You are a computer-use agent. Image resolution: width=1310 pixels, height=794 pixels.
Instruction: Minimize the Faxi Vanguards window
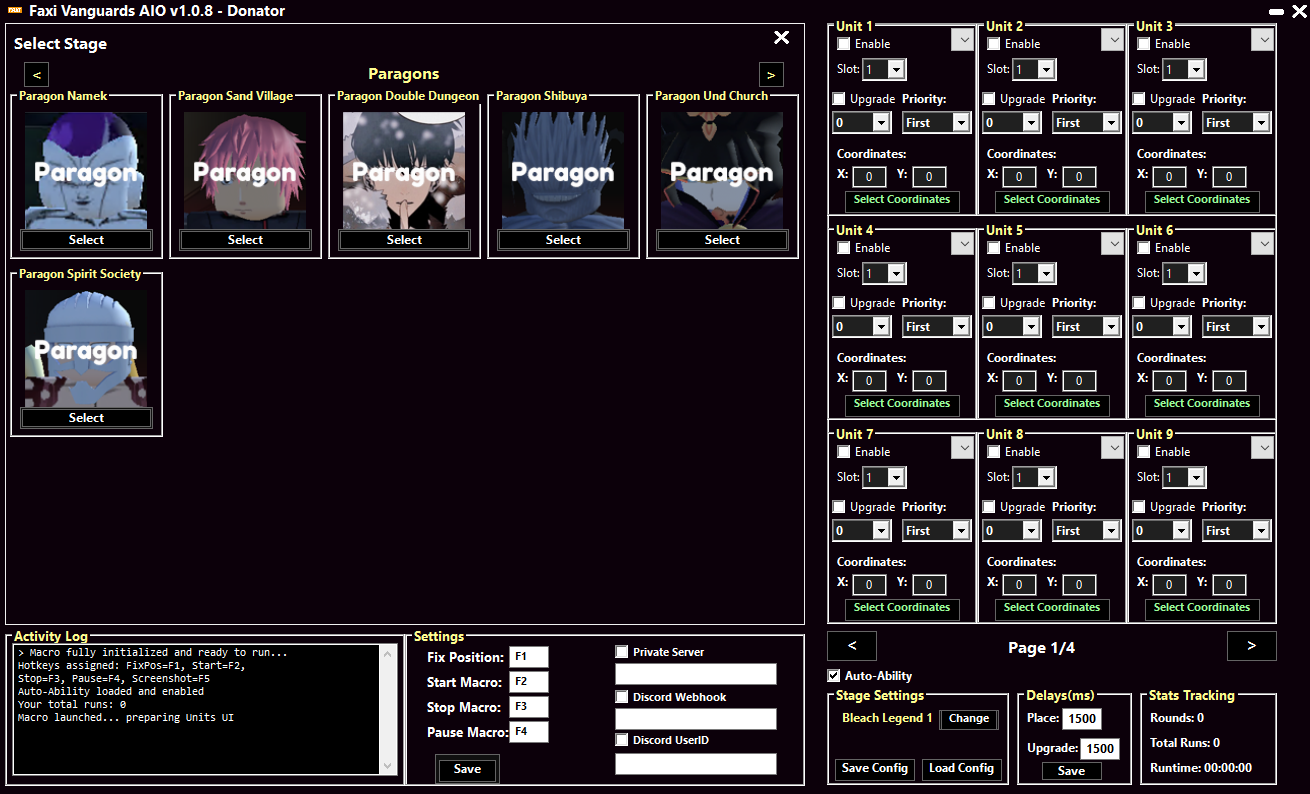1275,11
